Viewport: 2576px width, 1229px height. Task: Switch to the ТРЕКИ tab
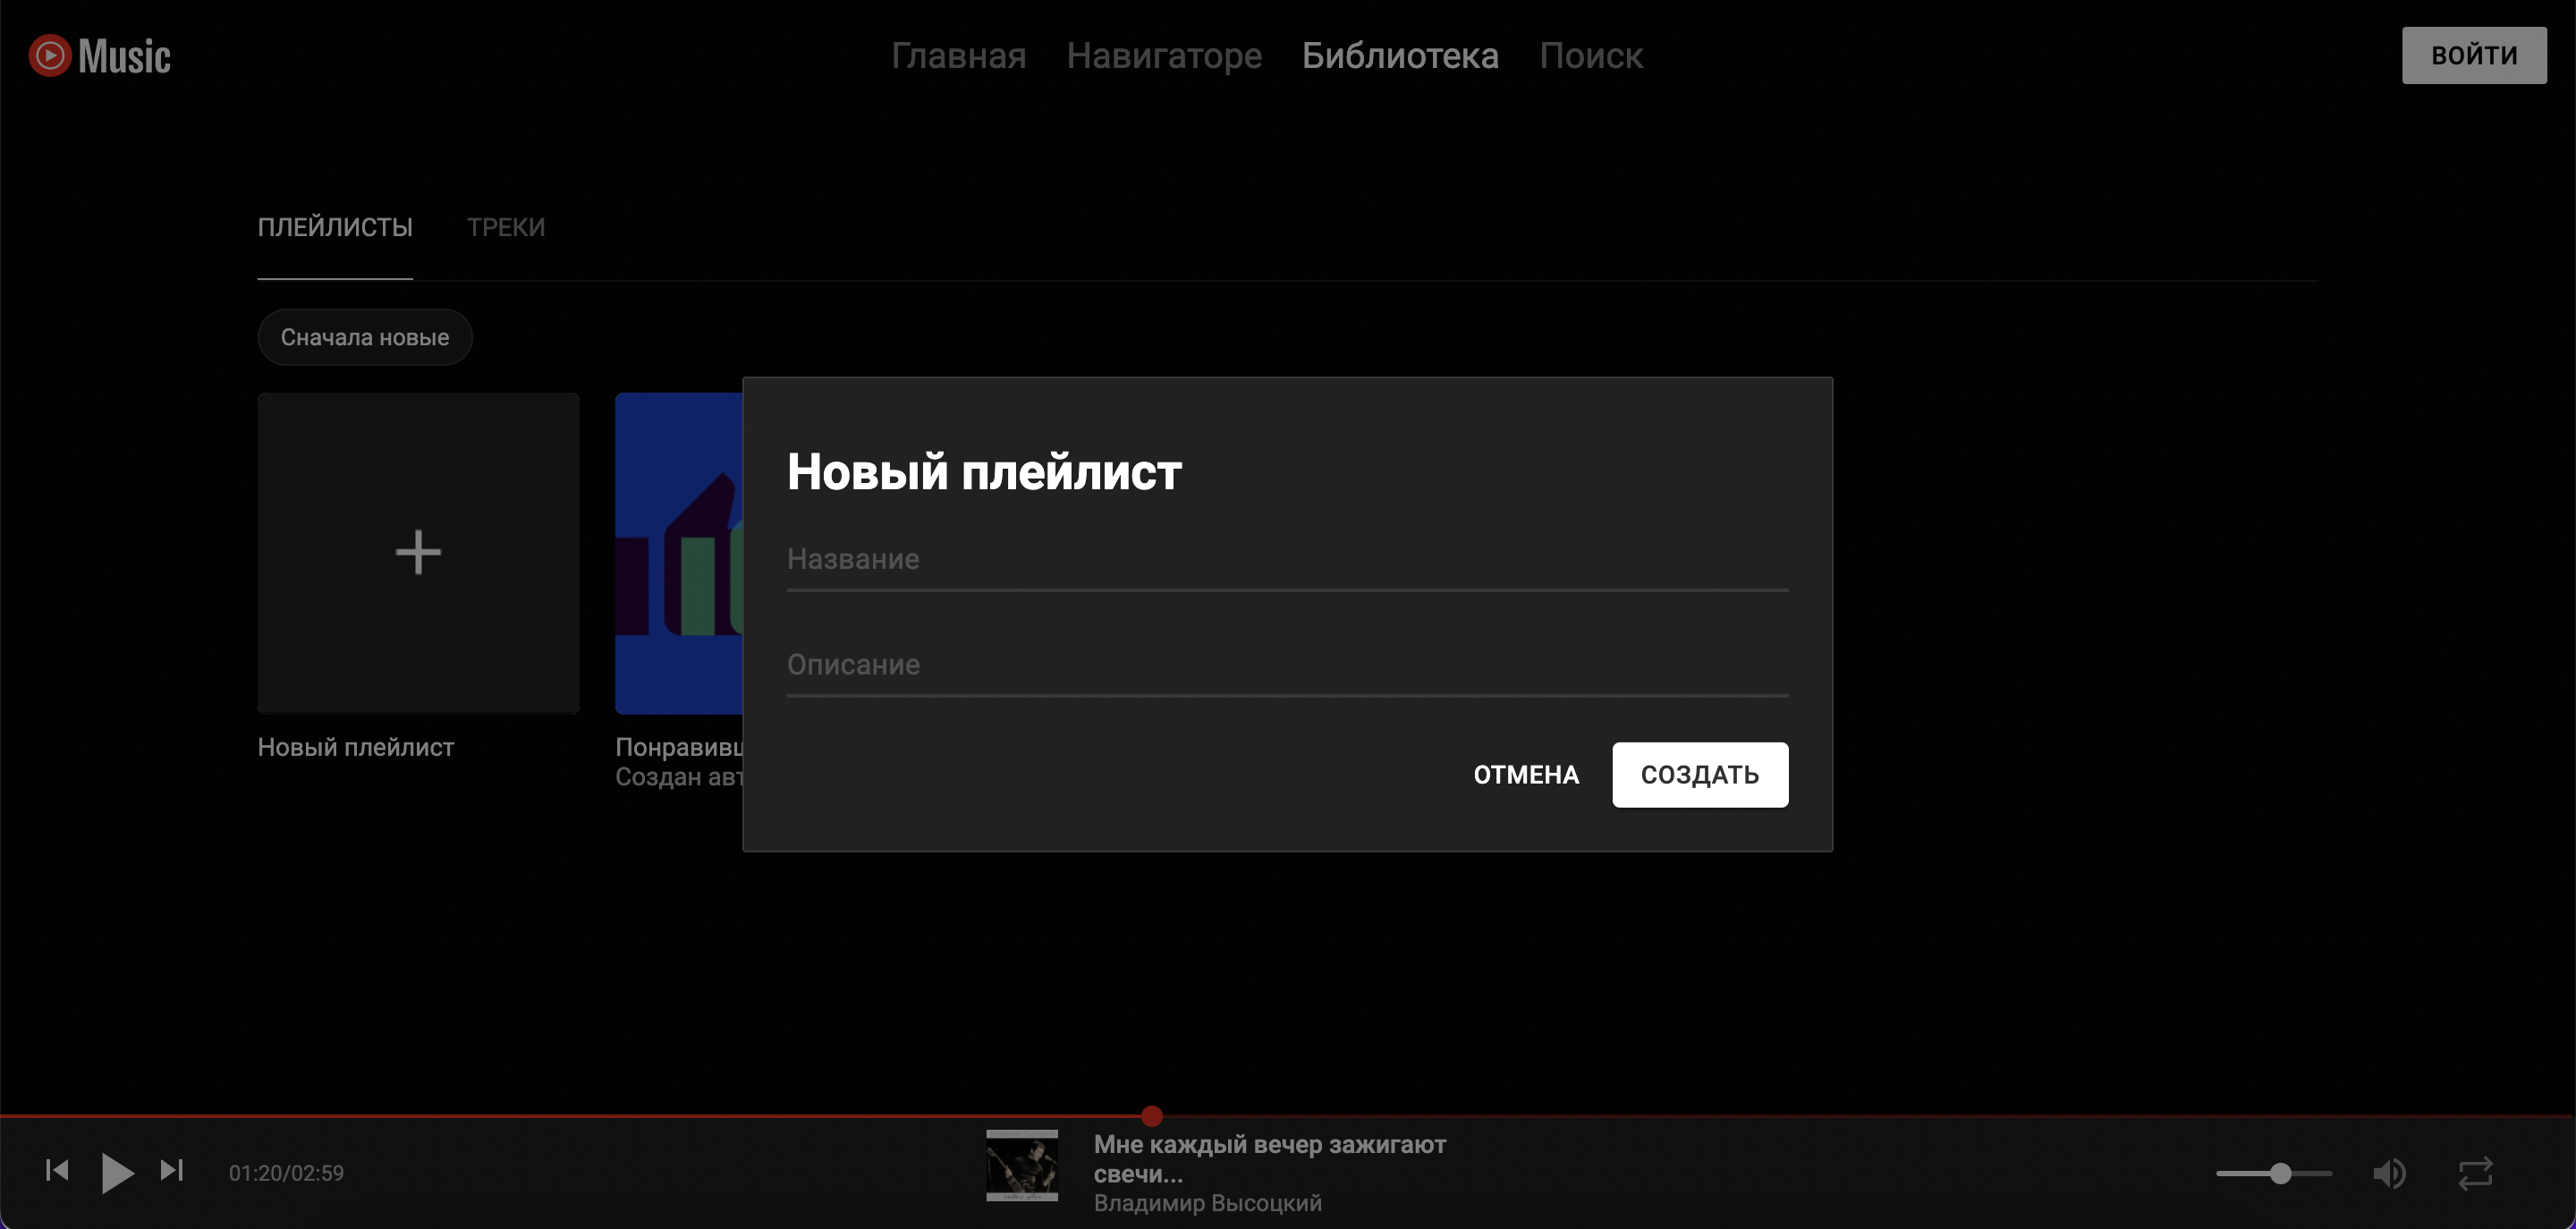coord(506,227)
